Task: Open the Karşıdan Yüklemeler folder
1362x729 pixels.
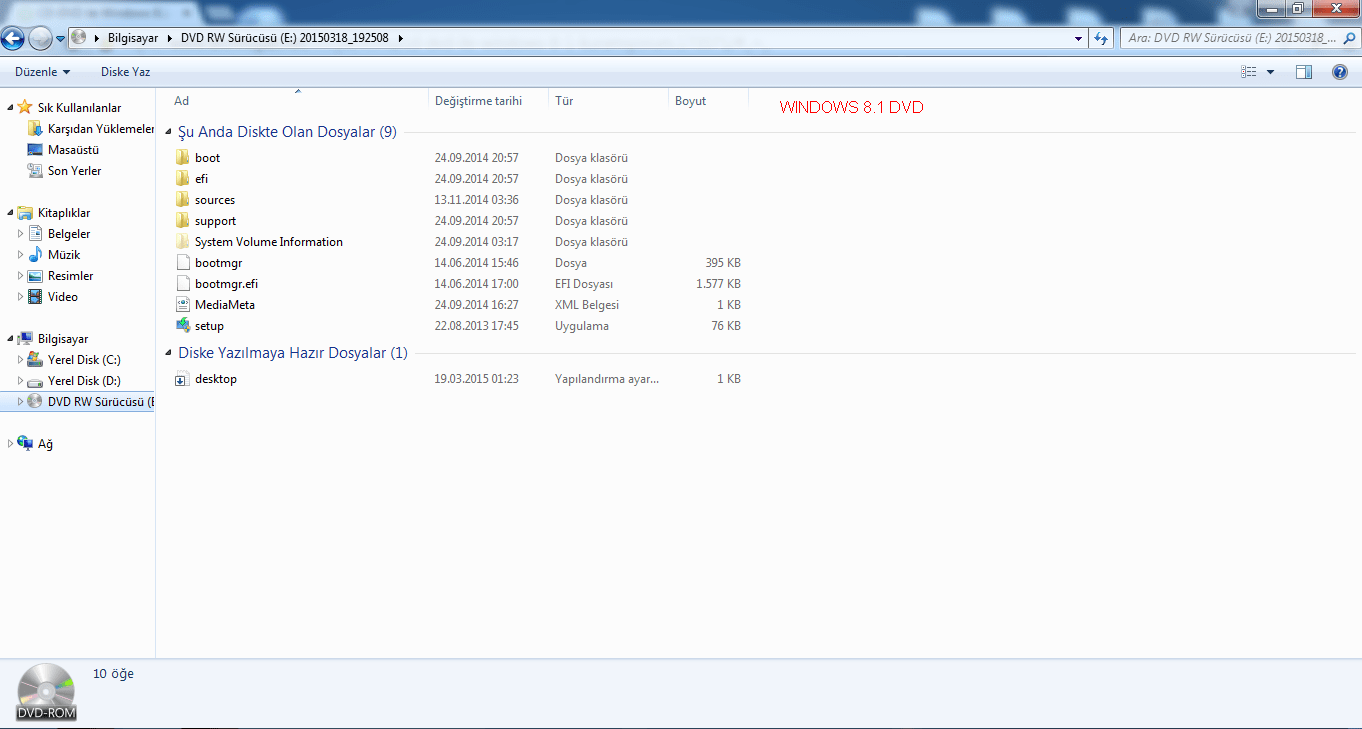Action: click(101, 129)
